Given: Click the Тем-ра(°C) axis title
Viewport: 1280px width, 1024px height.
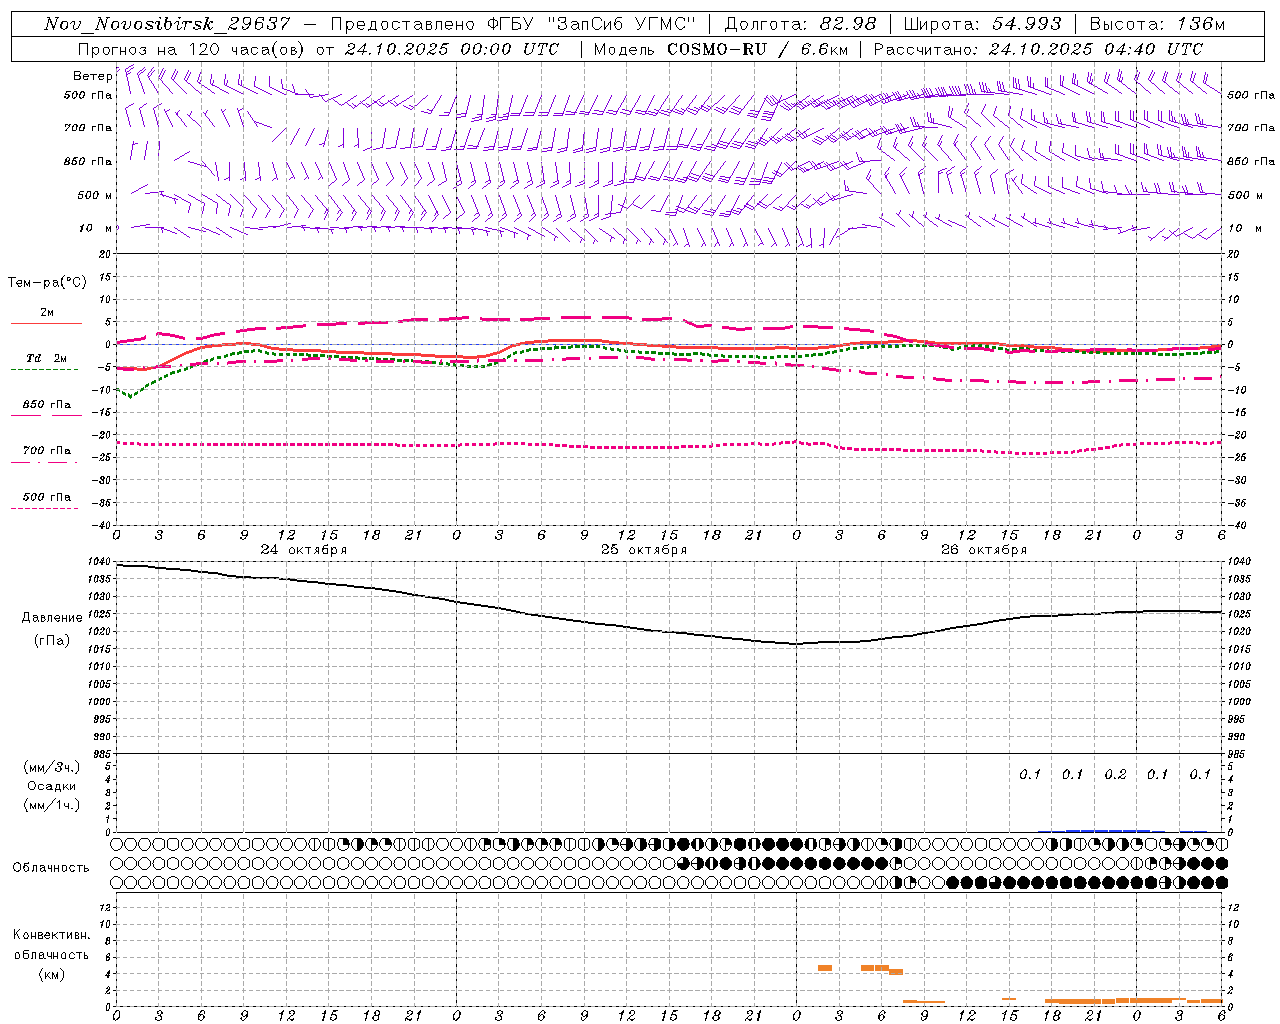Looking at the screenshot, I should point(47,283).
